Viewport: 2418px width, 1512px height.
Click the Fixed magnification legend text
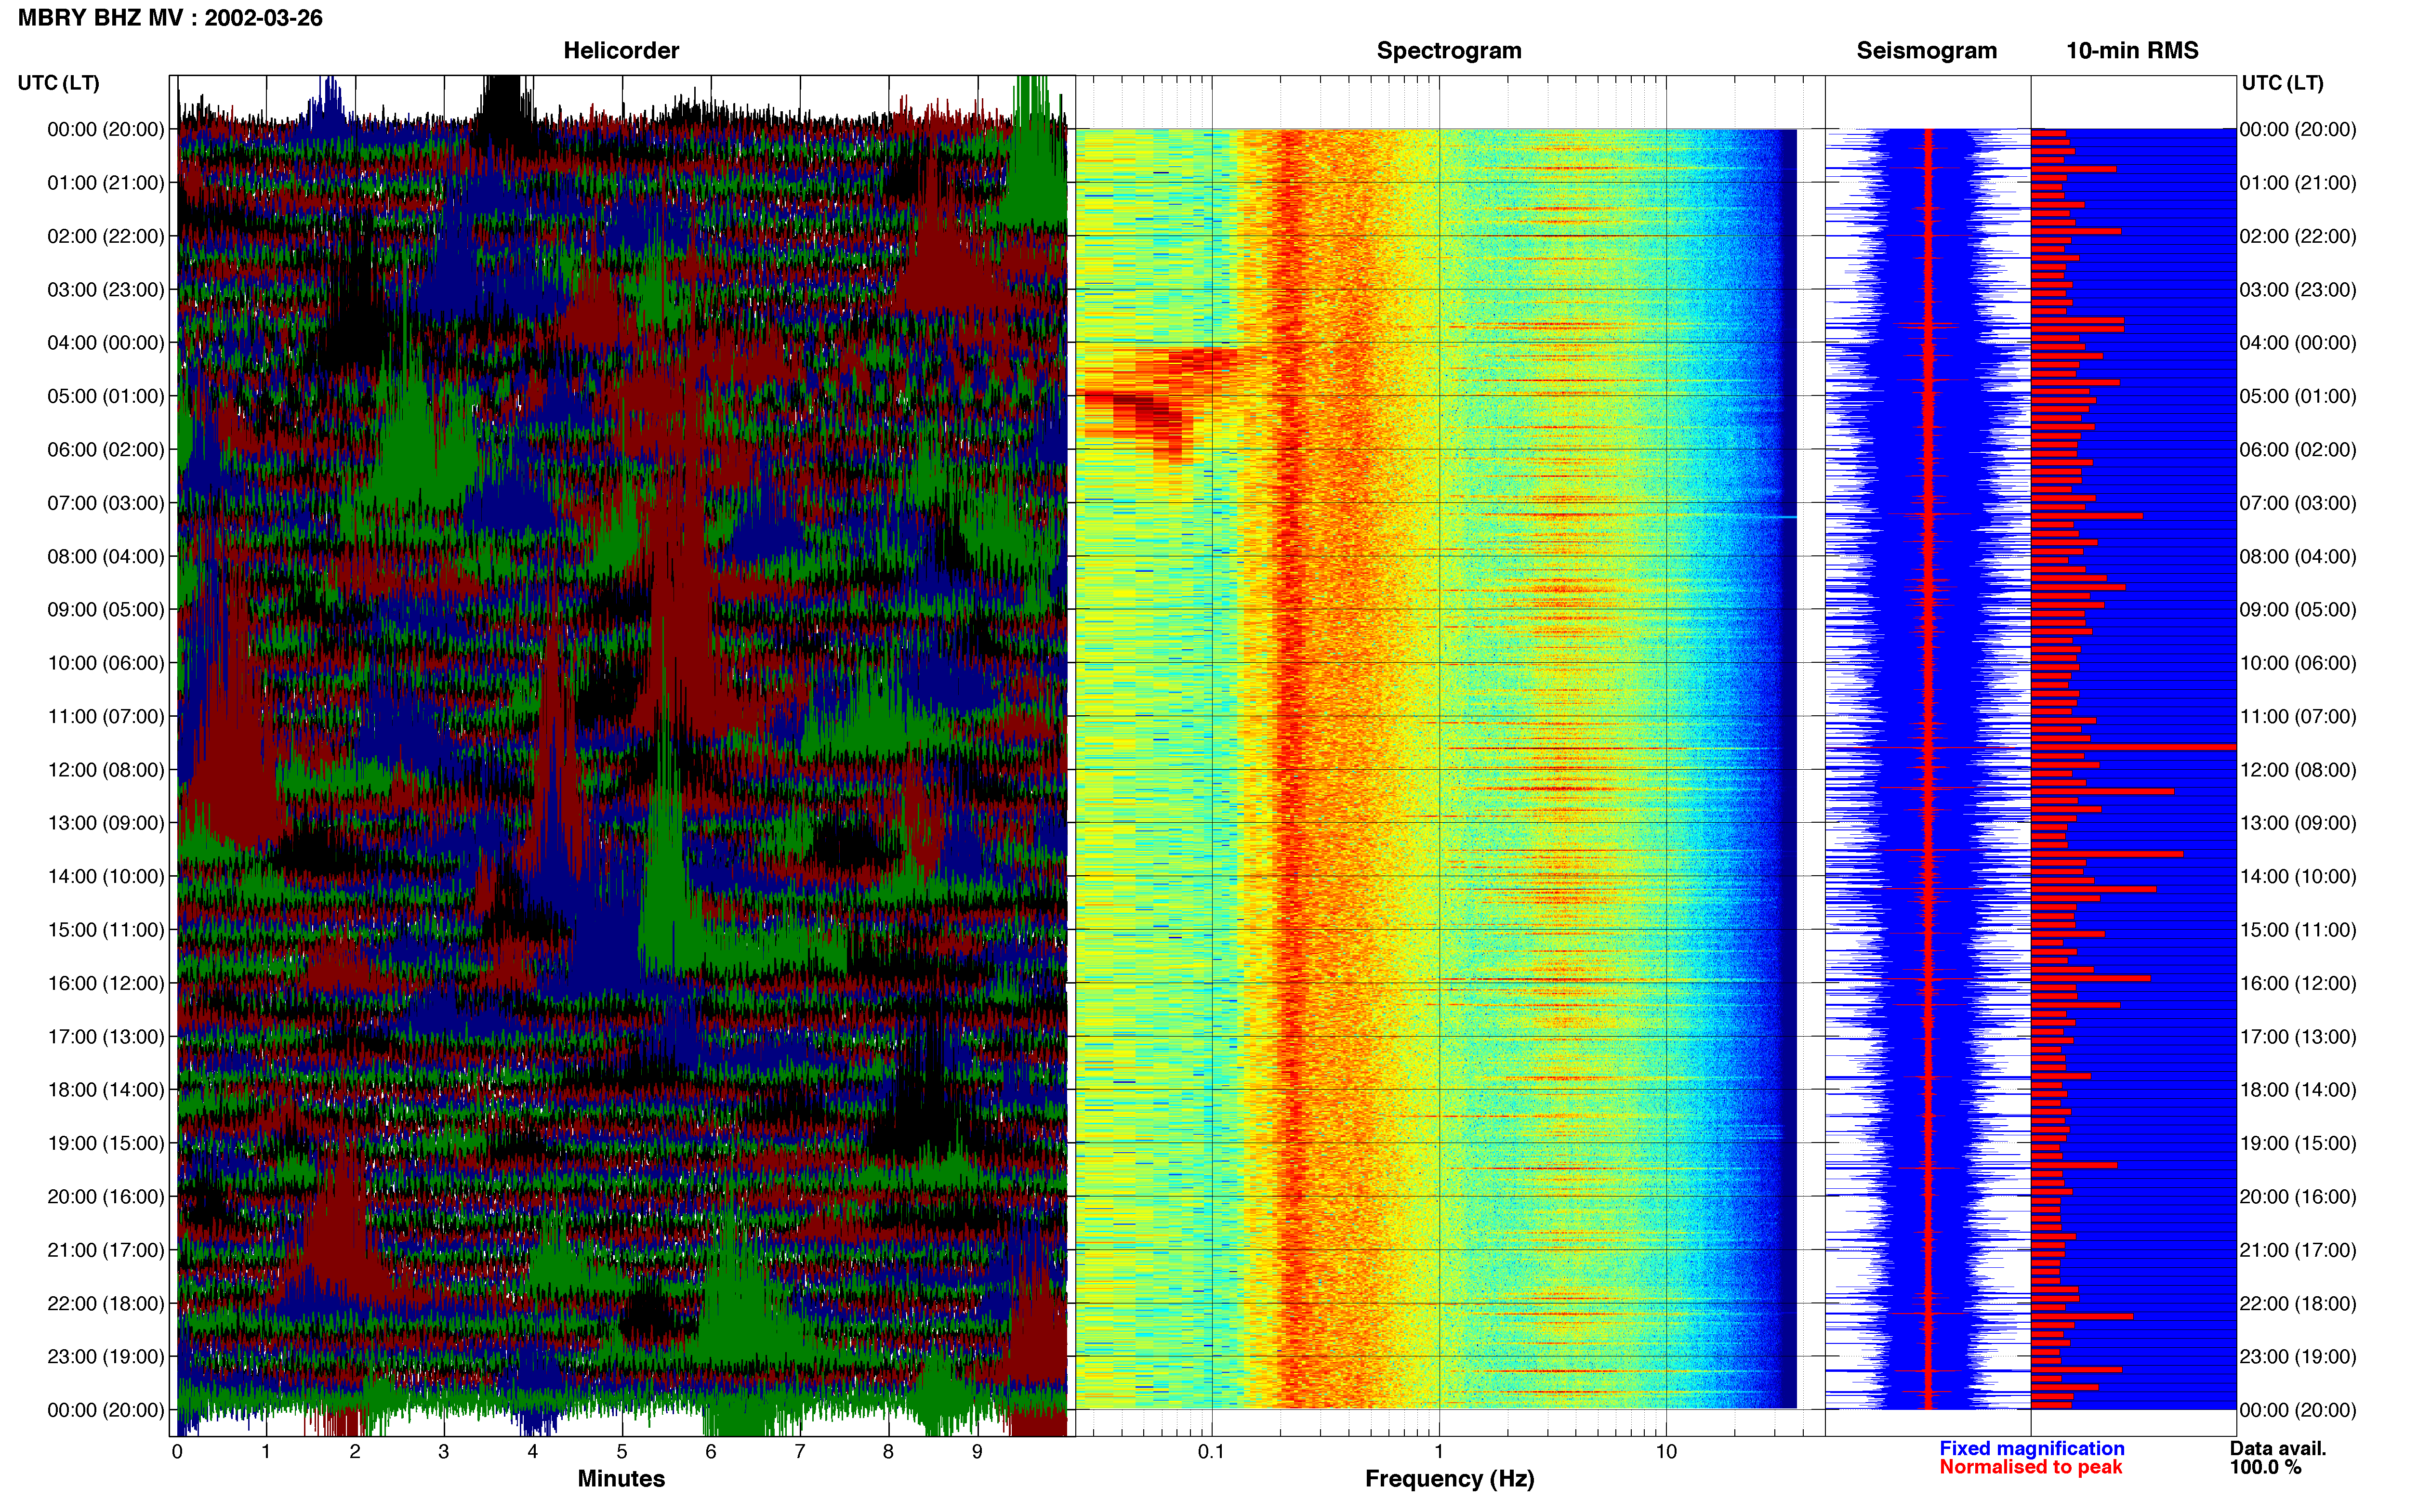coord(2032,1448)
